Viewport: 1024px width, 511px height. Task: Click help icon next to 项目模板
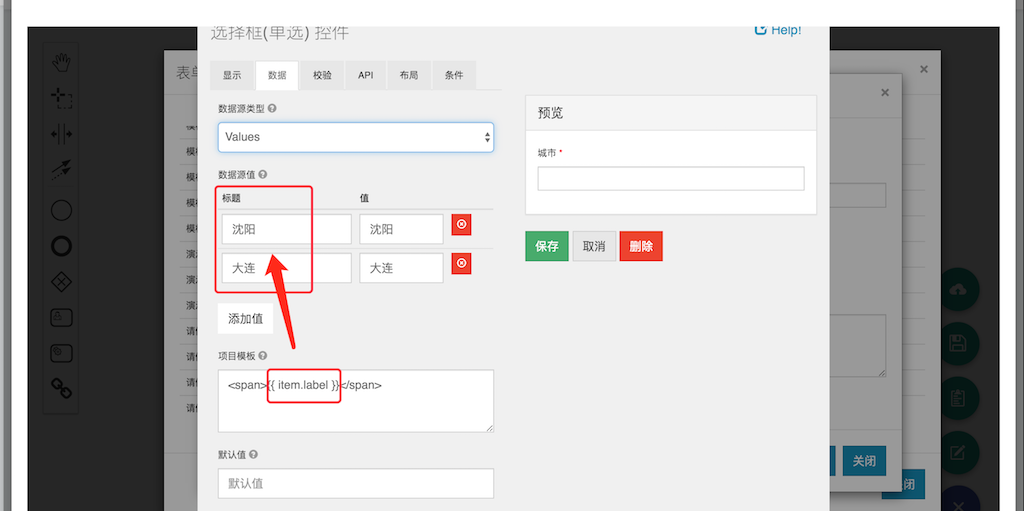(x=262, y=356)
